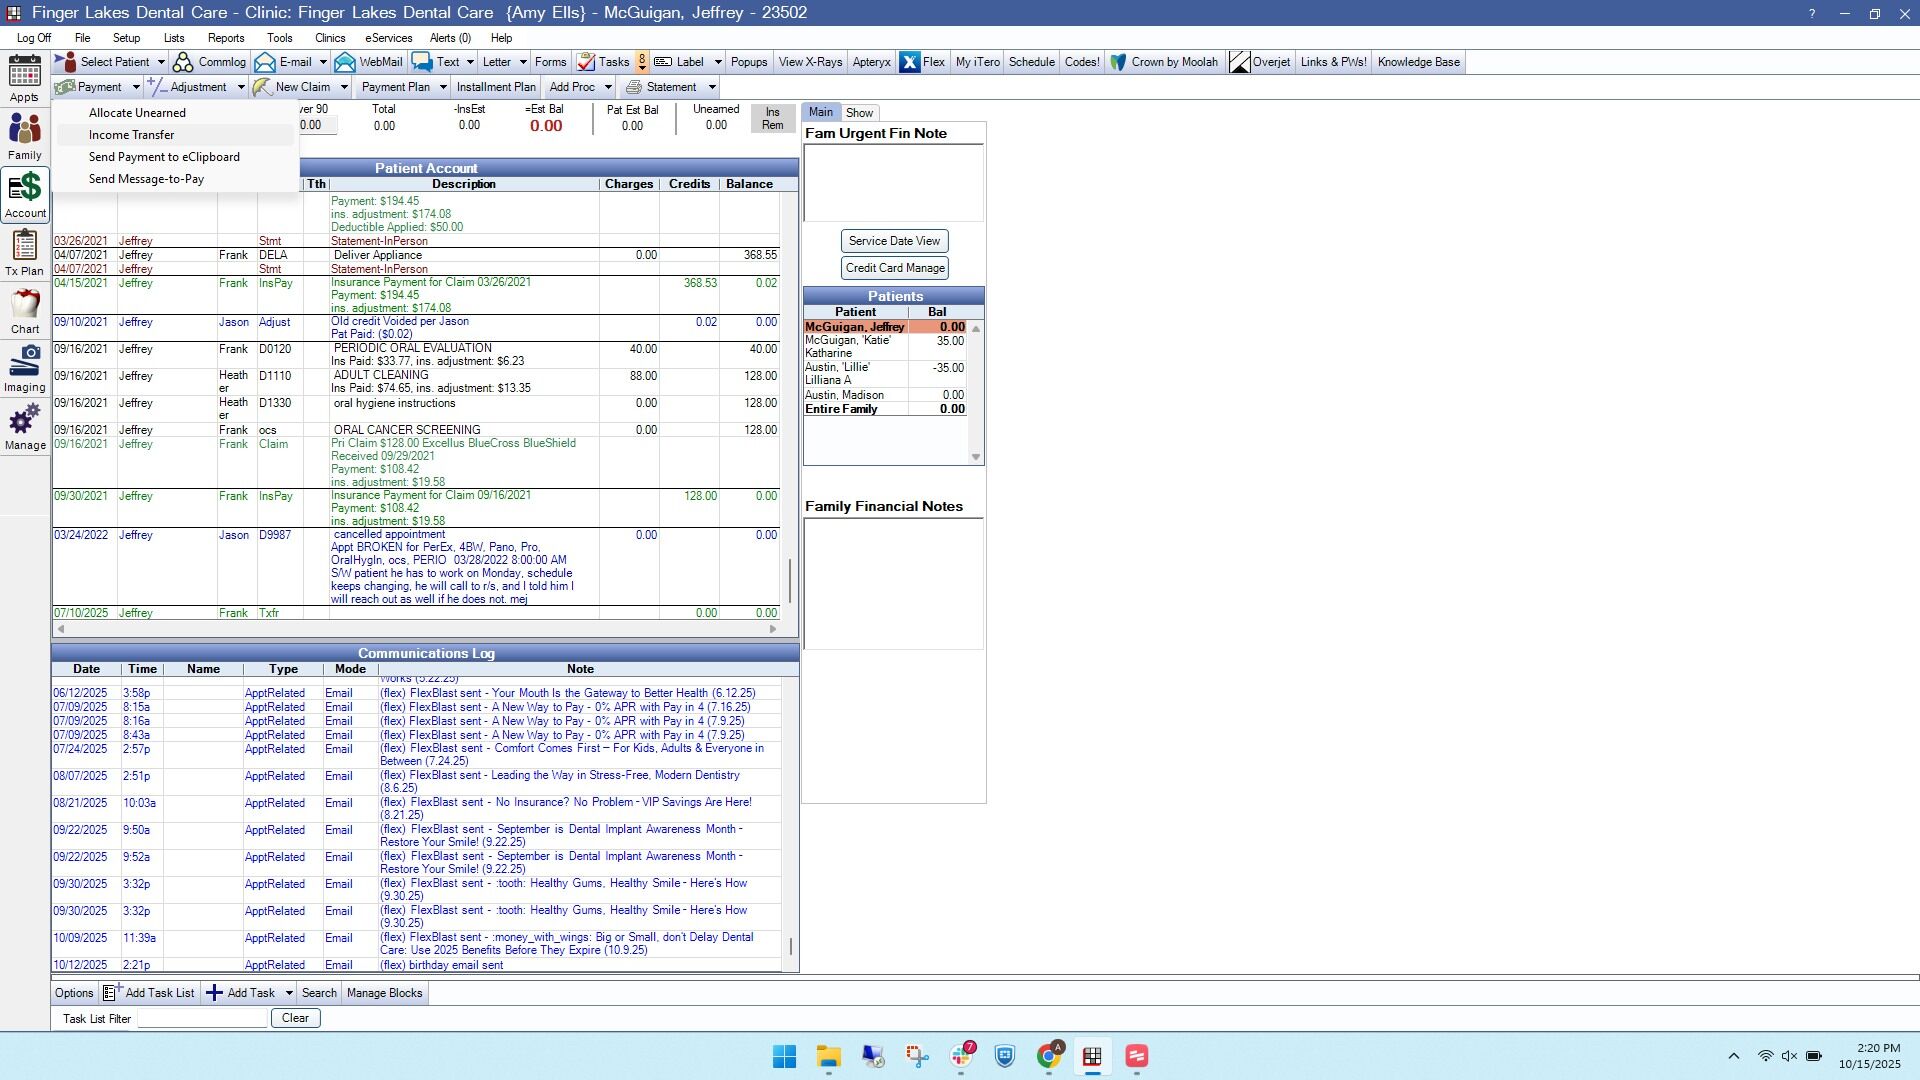Click the Service Date View button
This screenshot has height=1080, width=1920.
pos(894,241)
